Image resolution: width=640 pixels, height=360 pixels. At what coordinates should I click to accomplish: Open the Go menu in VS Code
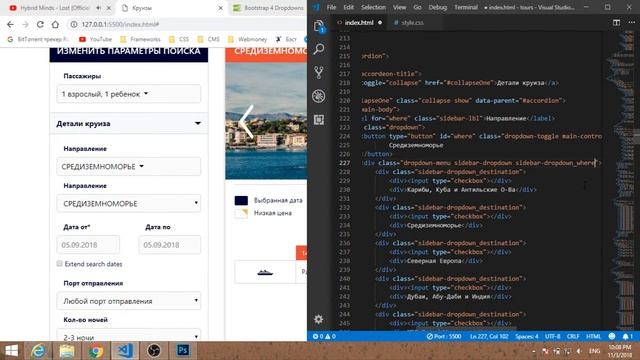[417, 7]
